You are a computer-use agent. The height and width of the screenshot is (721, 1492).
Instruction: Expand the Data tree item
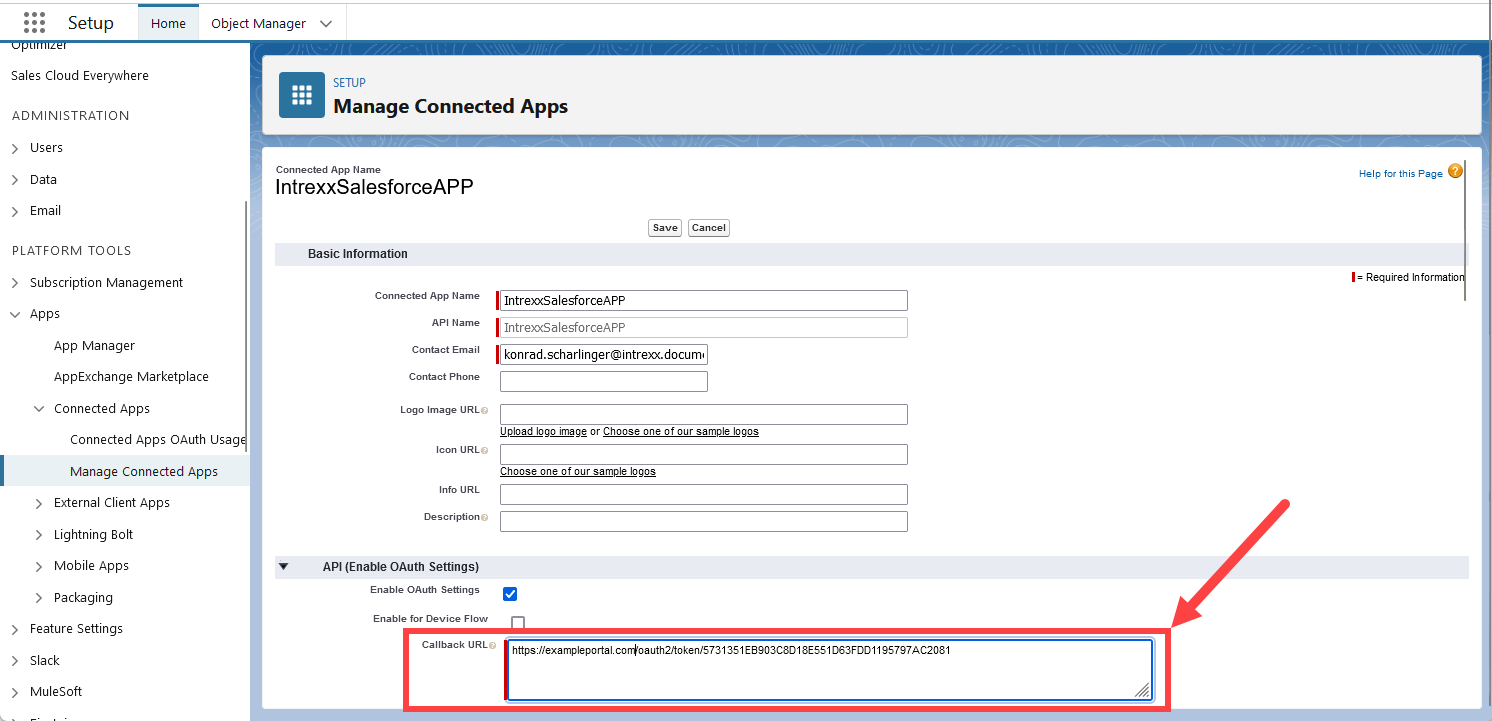(15, 180)
